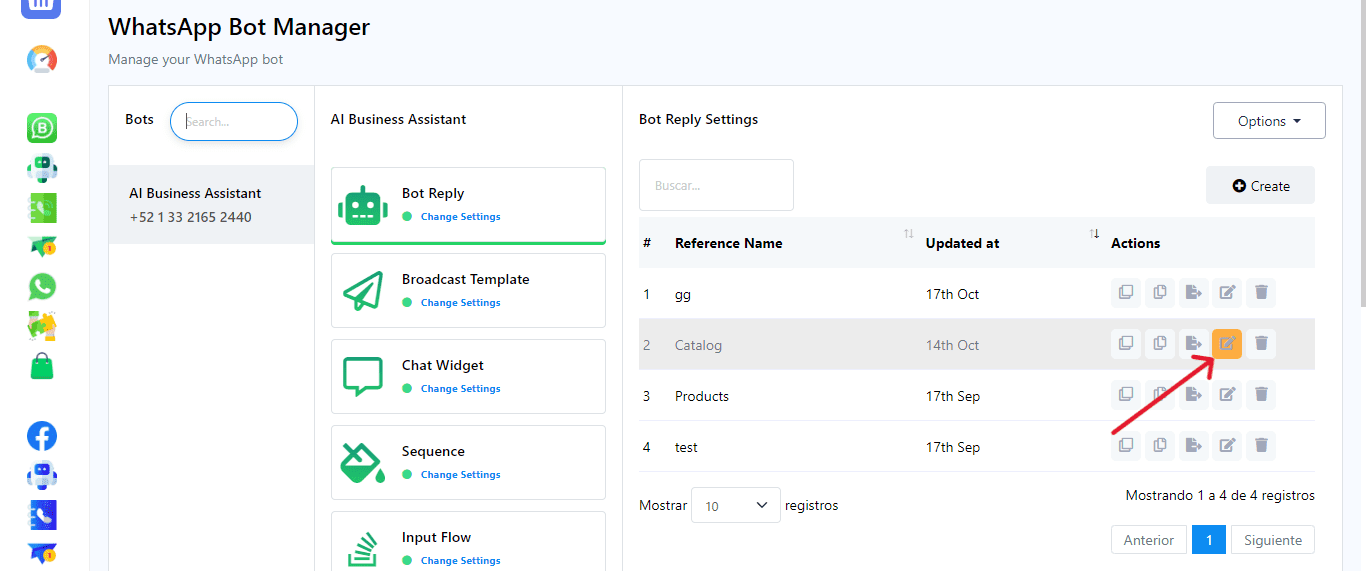
Task: Click the WhatsApp Business icon in sidebar
Action: [42, 128]
